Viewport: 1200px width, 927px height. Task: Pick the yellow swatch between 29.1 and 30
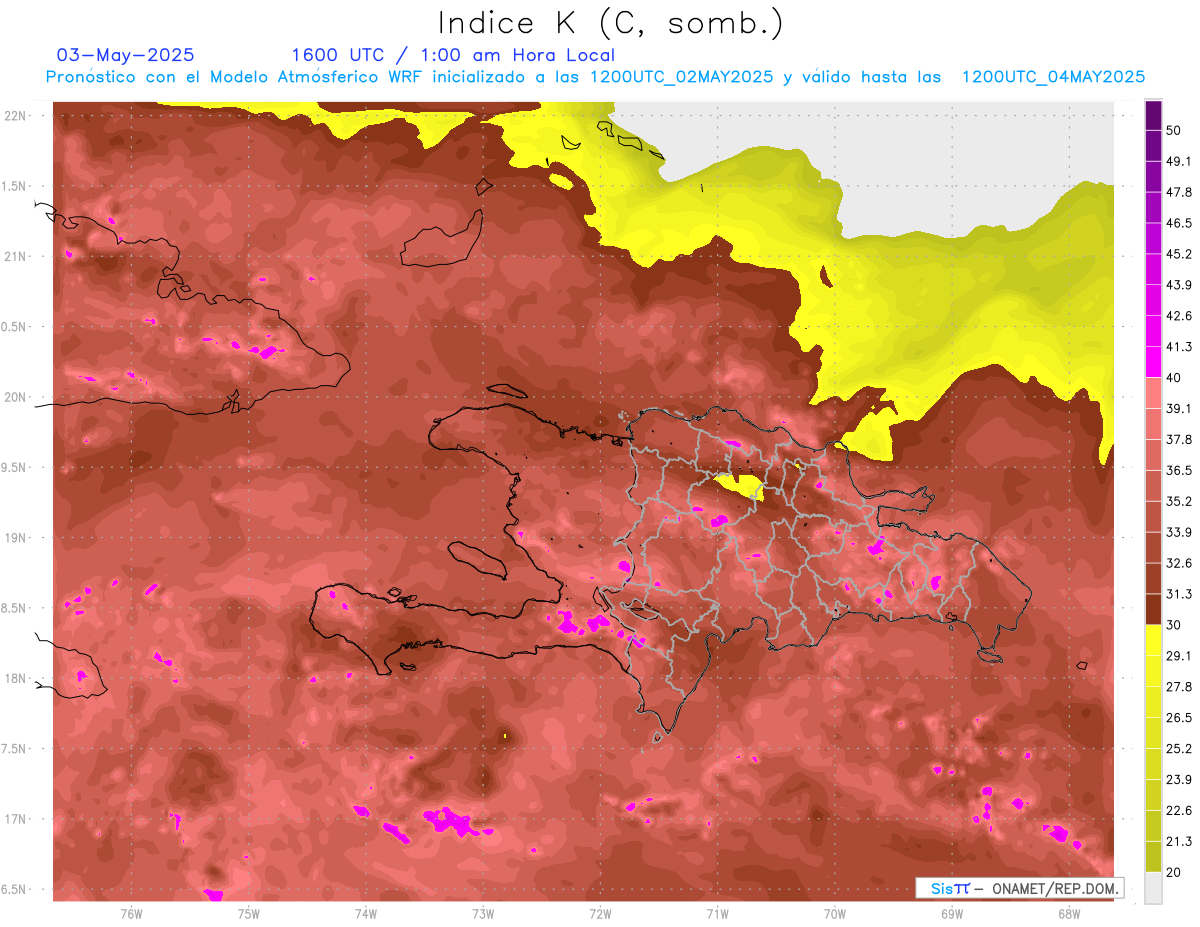click(1153, 640)
